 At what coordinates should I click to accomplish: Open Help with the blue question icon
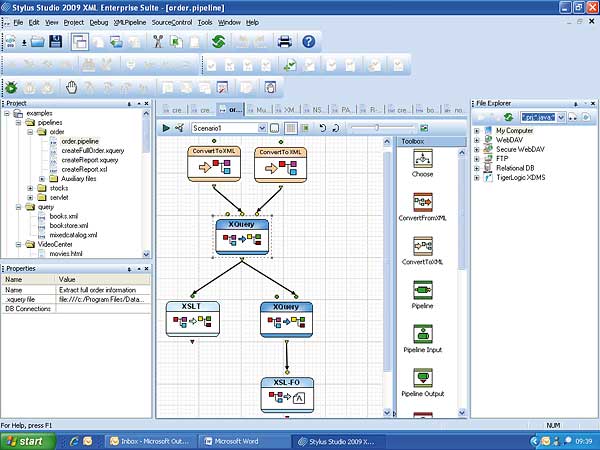[308, 41]
